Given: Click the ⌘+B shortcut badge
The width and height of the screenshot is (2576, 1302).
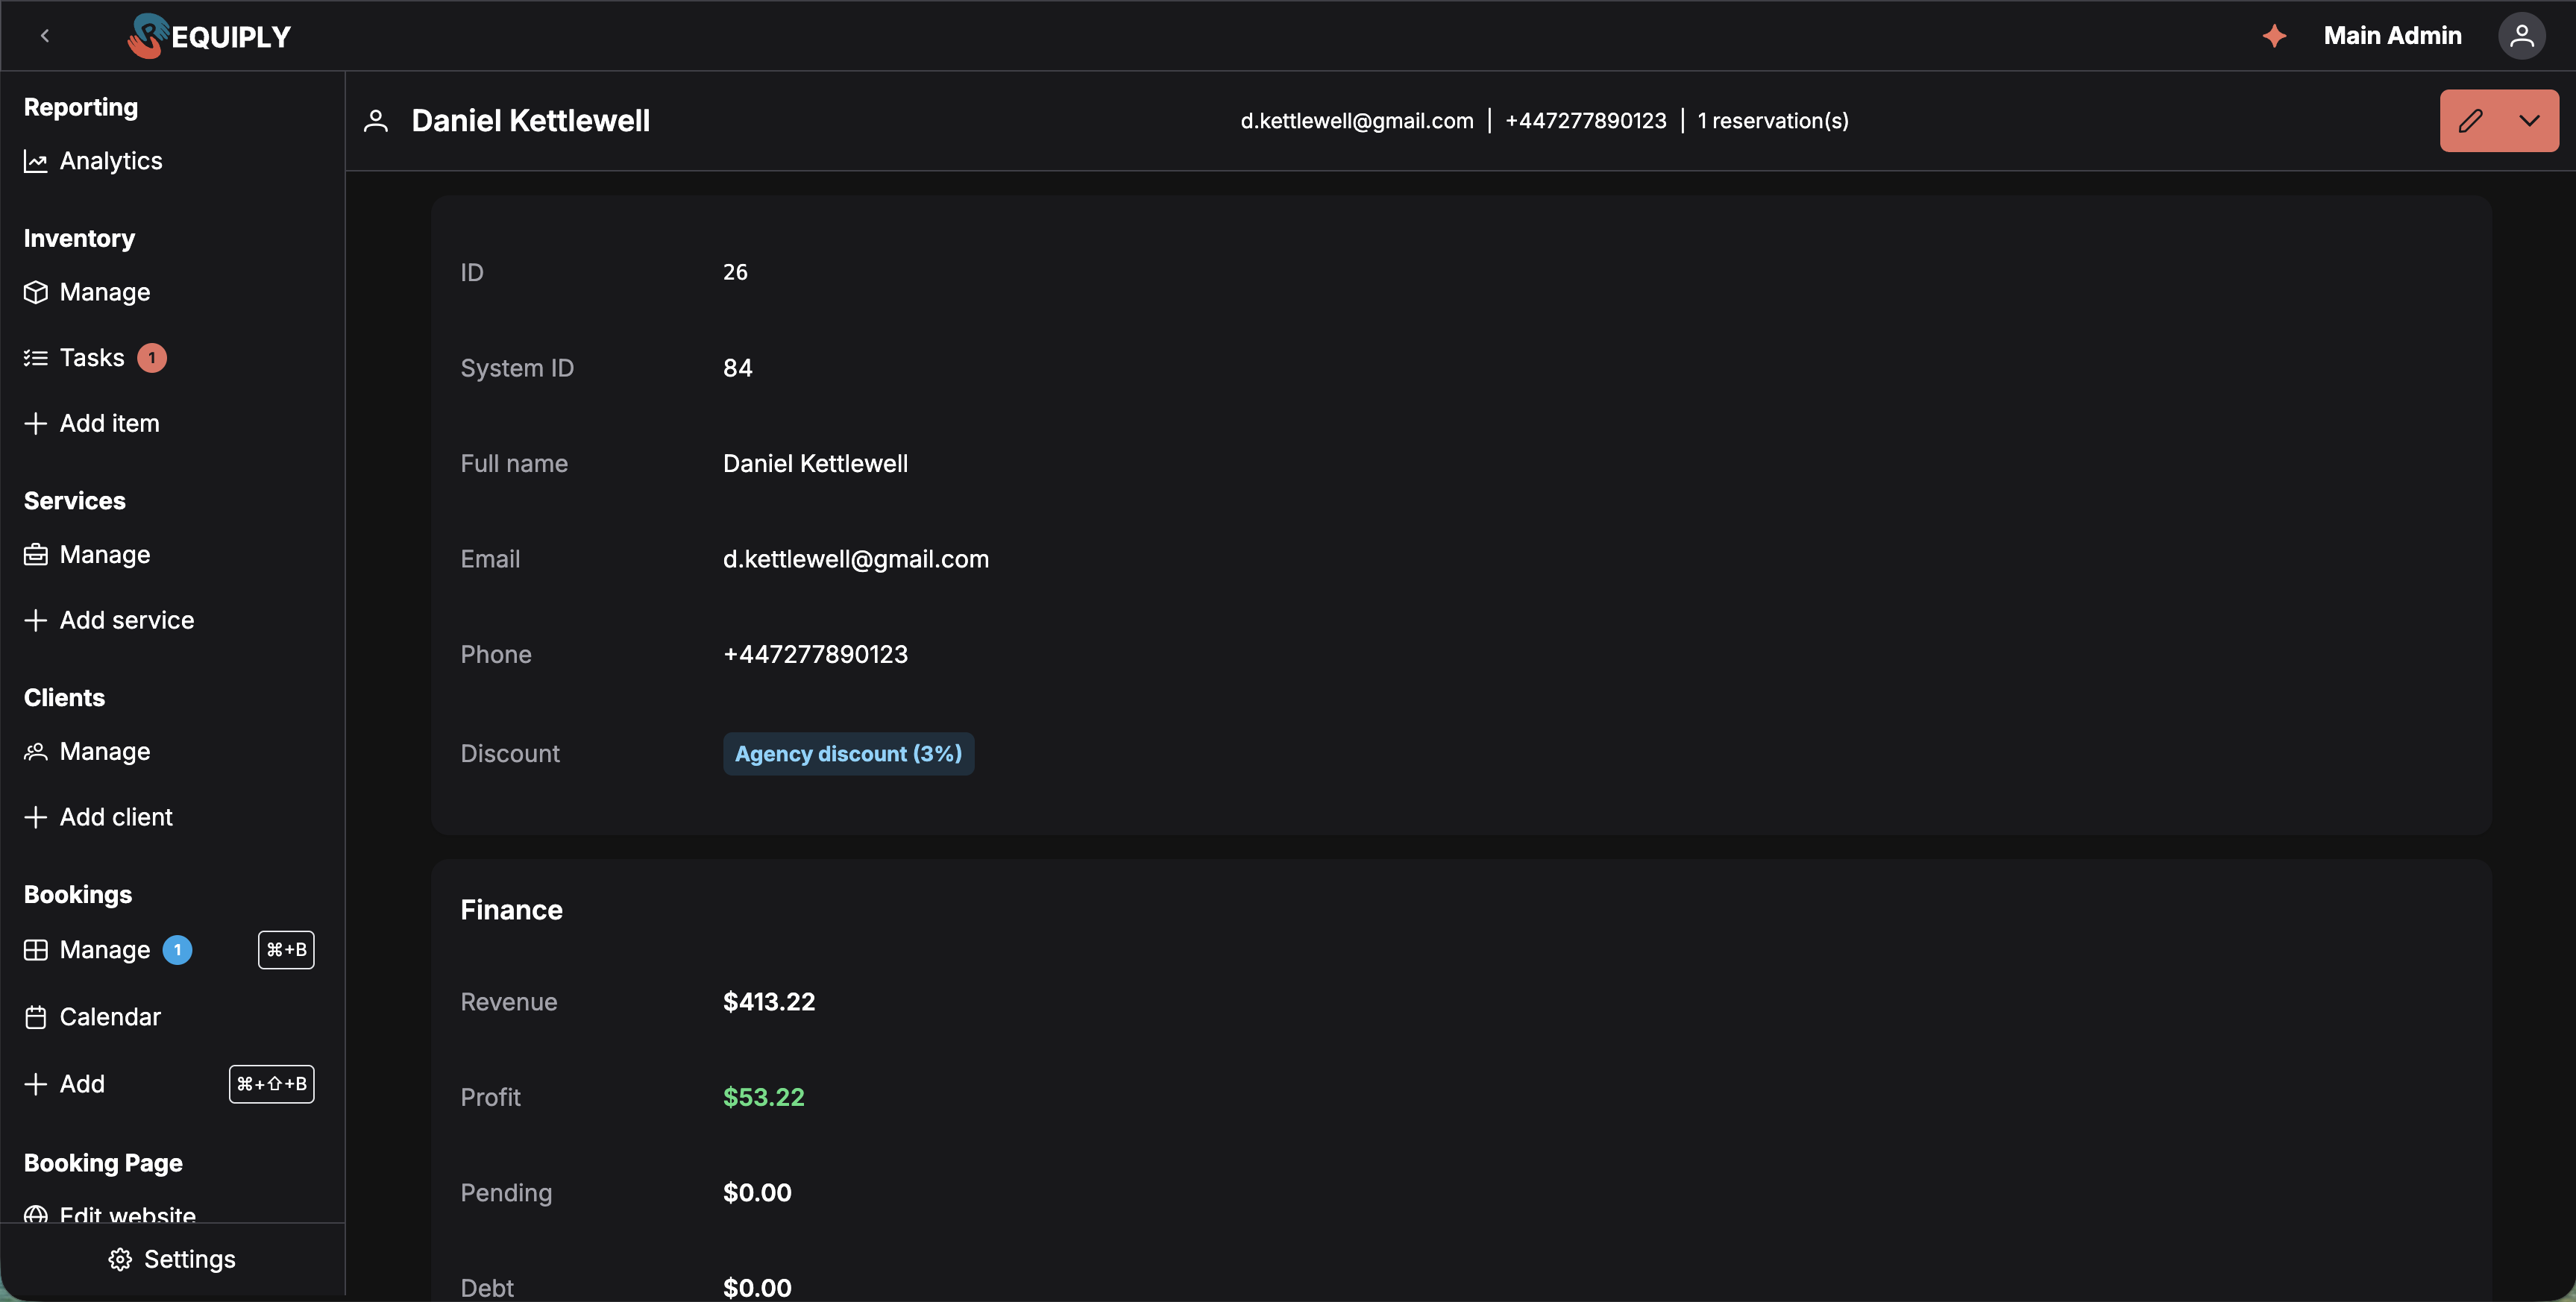Looking at the screenshot, I should click(286, 950).
